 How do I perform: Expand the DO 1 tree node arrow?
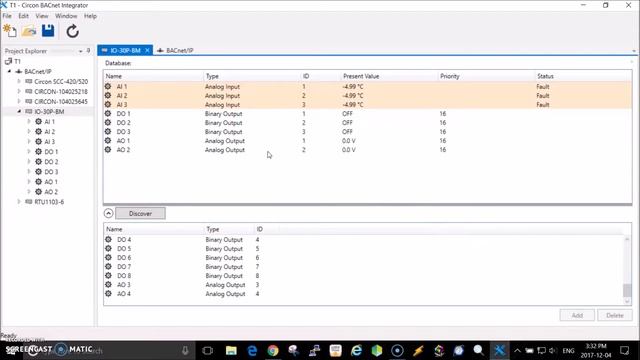pos(29,151)
